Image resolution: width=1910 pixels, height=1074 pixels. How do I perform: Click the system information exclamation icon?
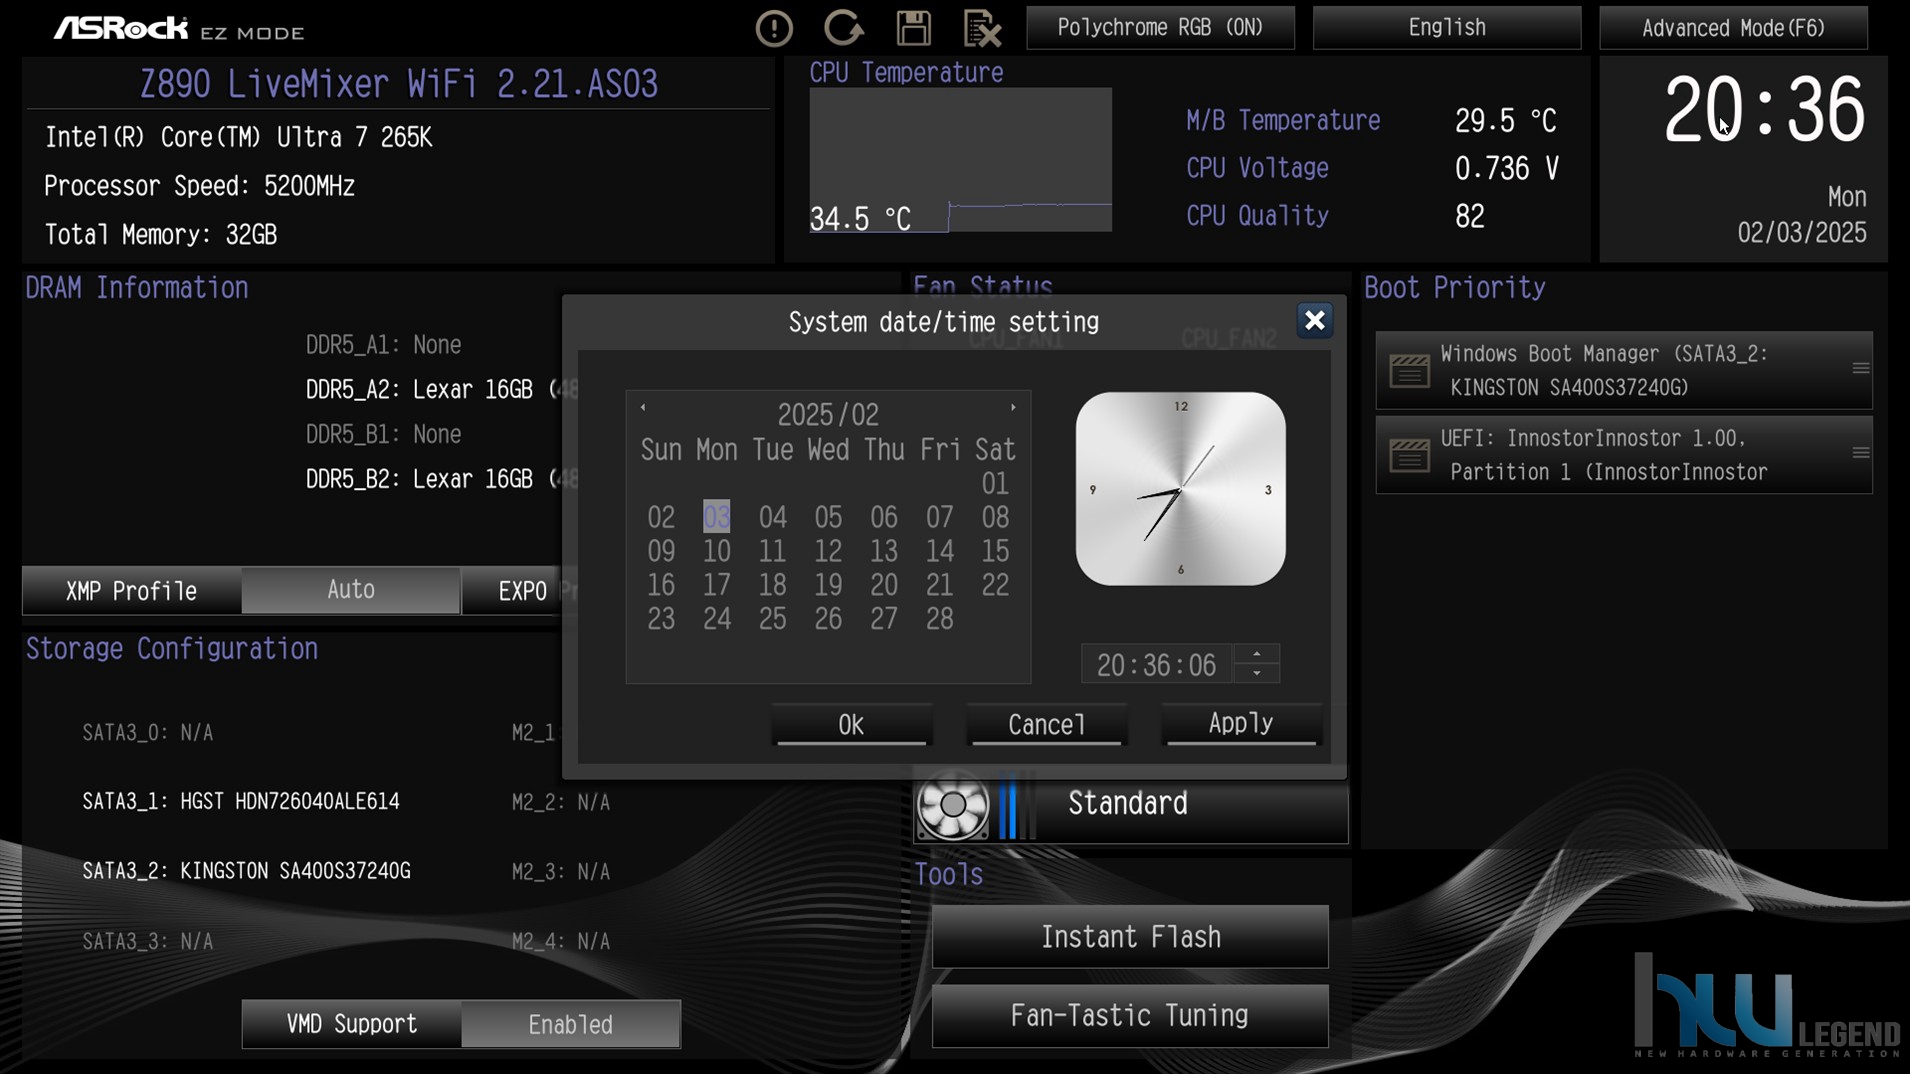pyautogui.click(x=774, y=28)
